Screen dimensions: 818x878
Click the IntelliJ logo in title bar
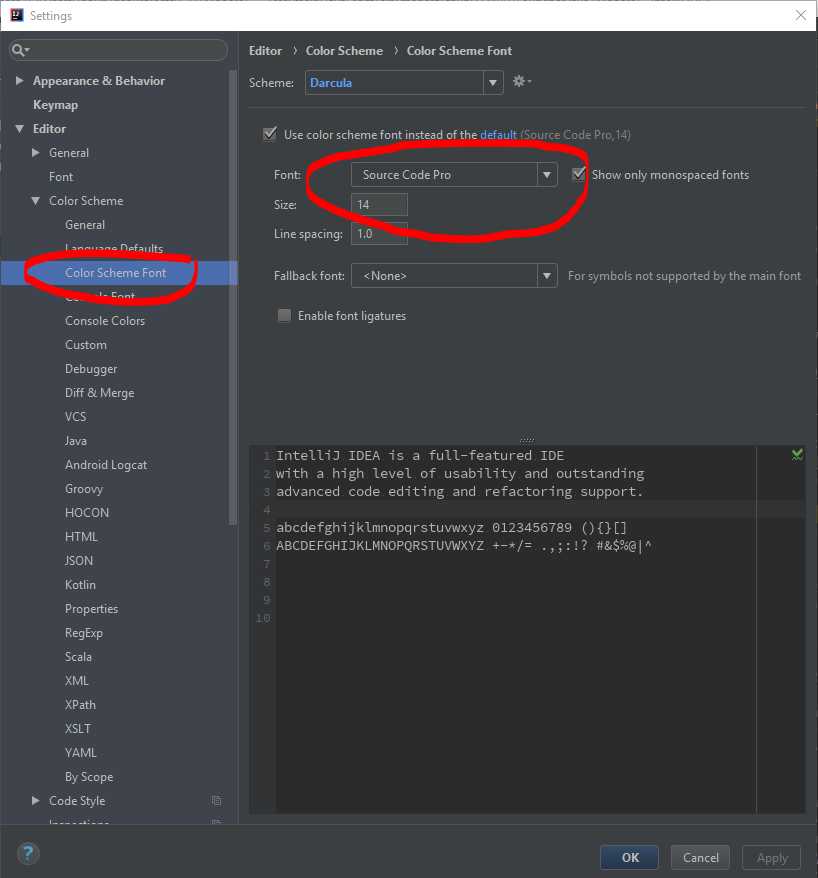[16, 15]
